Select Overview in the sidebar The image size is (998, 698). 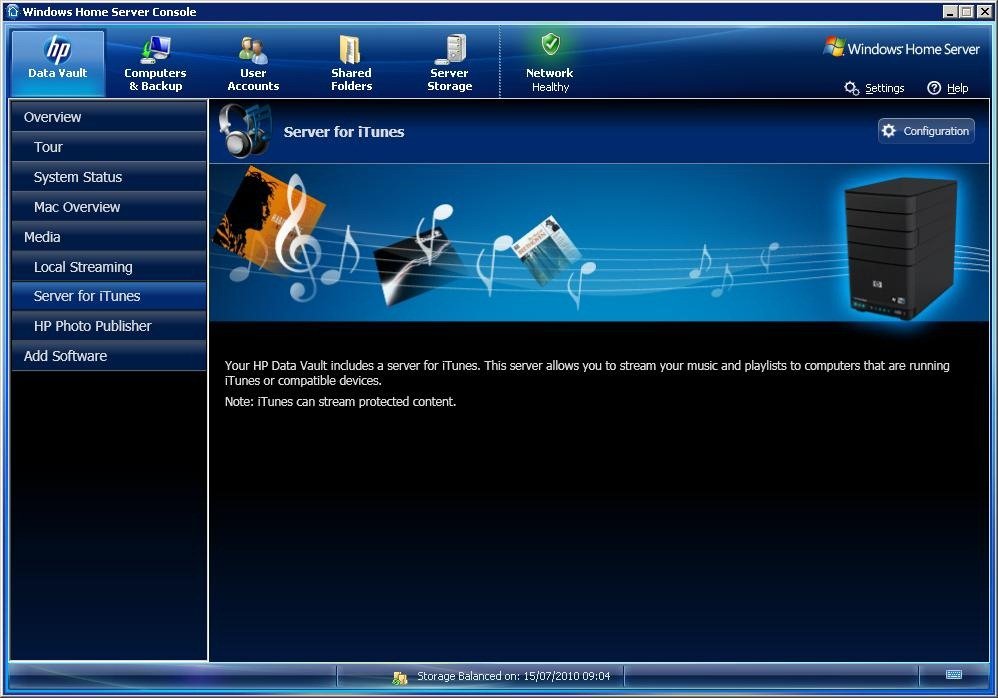(109, 117)
